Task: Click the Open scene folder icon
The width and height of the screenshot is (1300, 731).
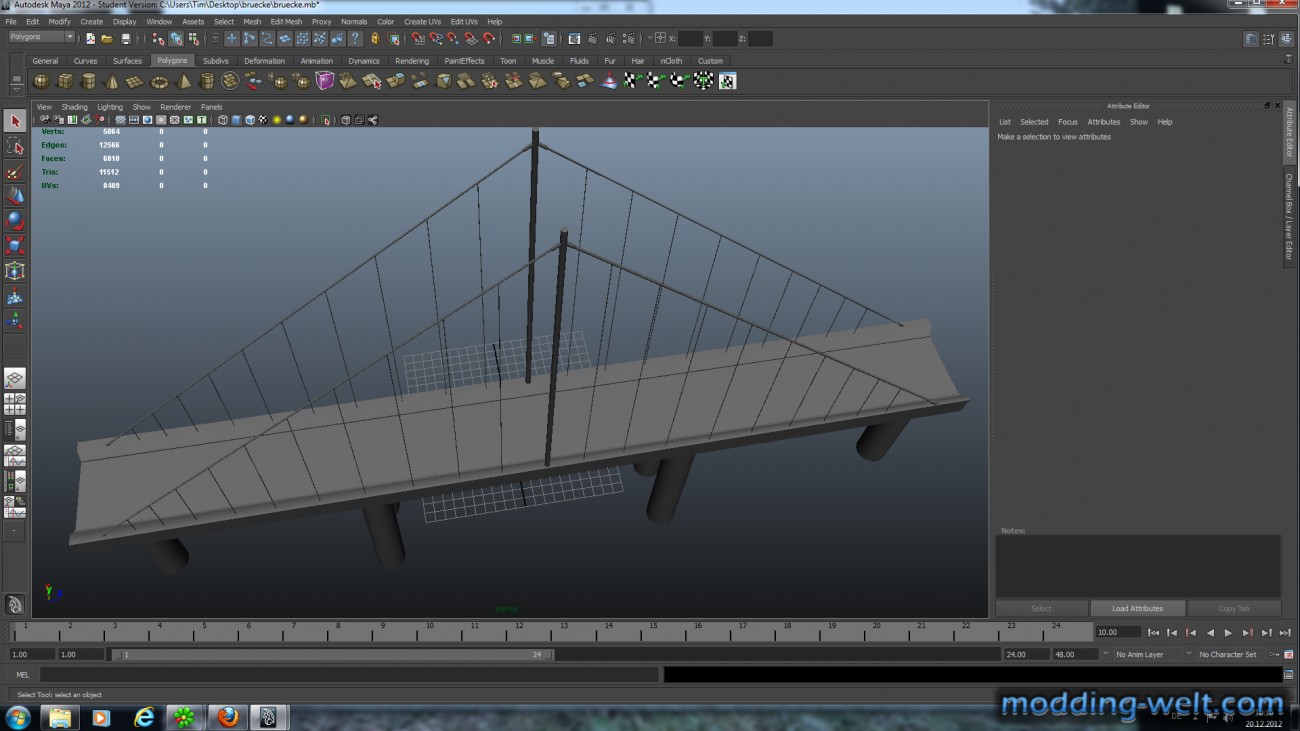Action: coord(107,39)
